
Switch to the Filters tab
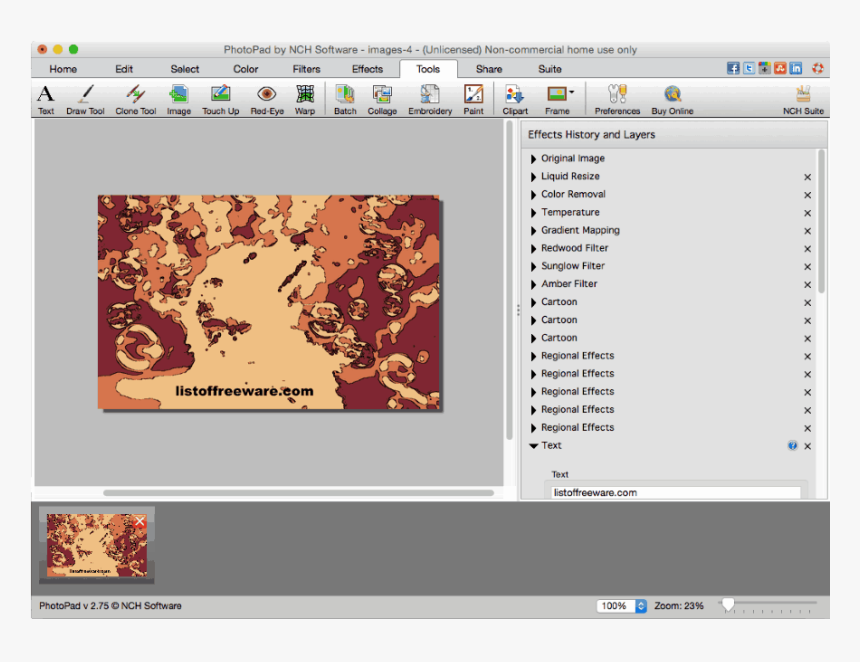(306, 69)
